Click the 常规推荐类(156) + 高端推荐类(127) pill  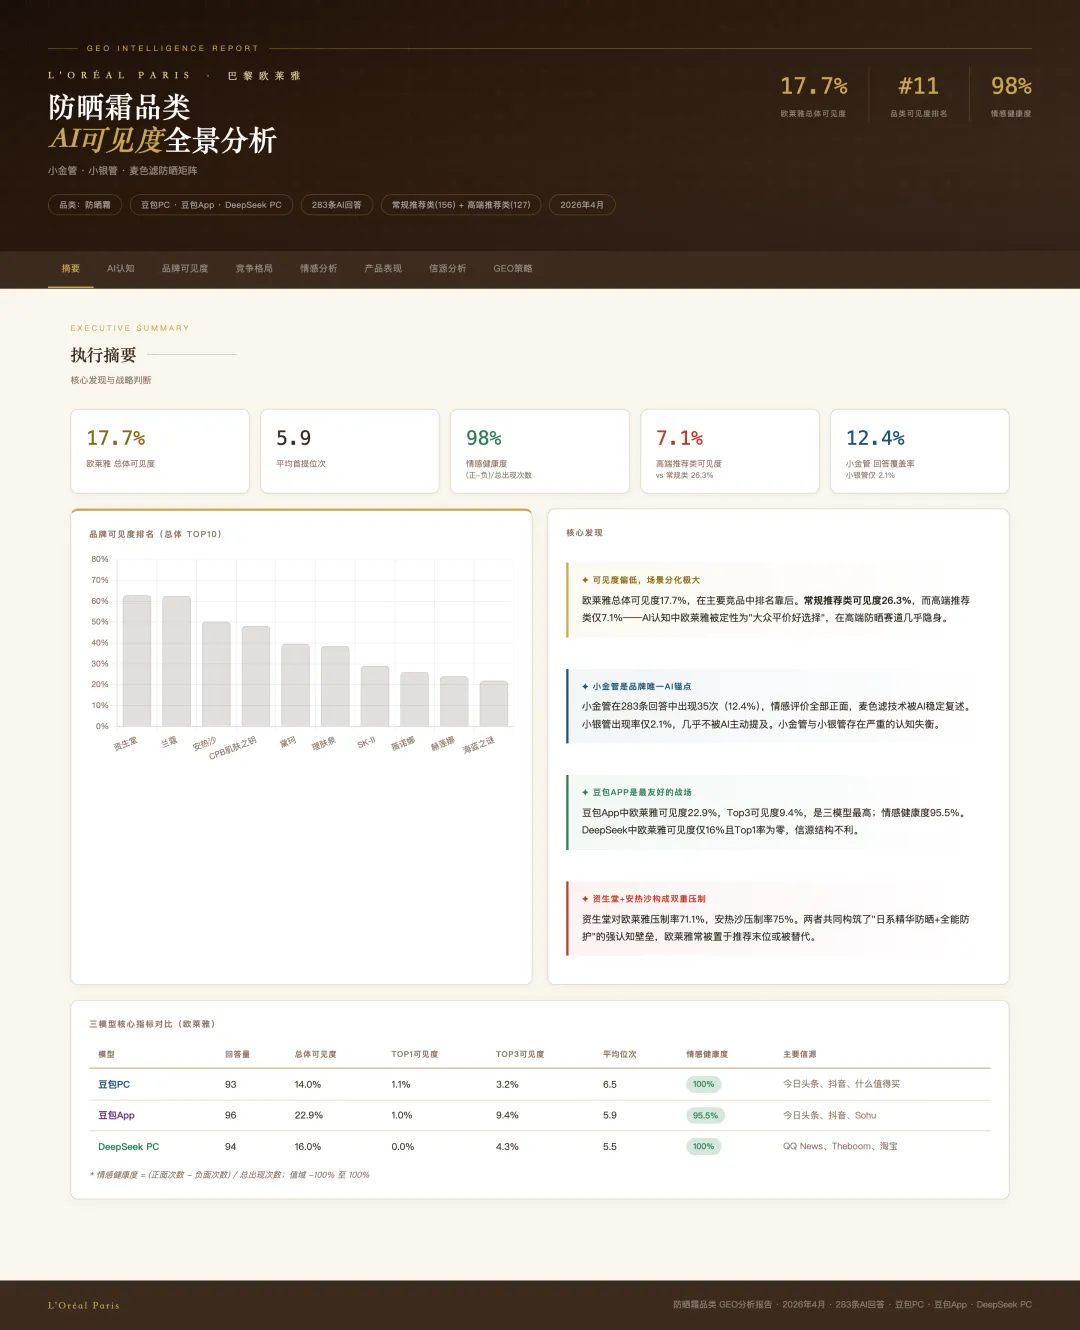coord(461,205)
